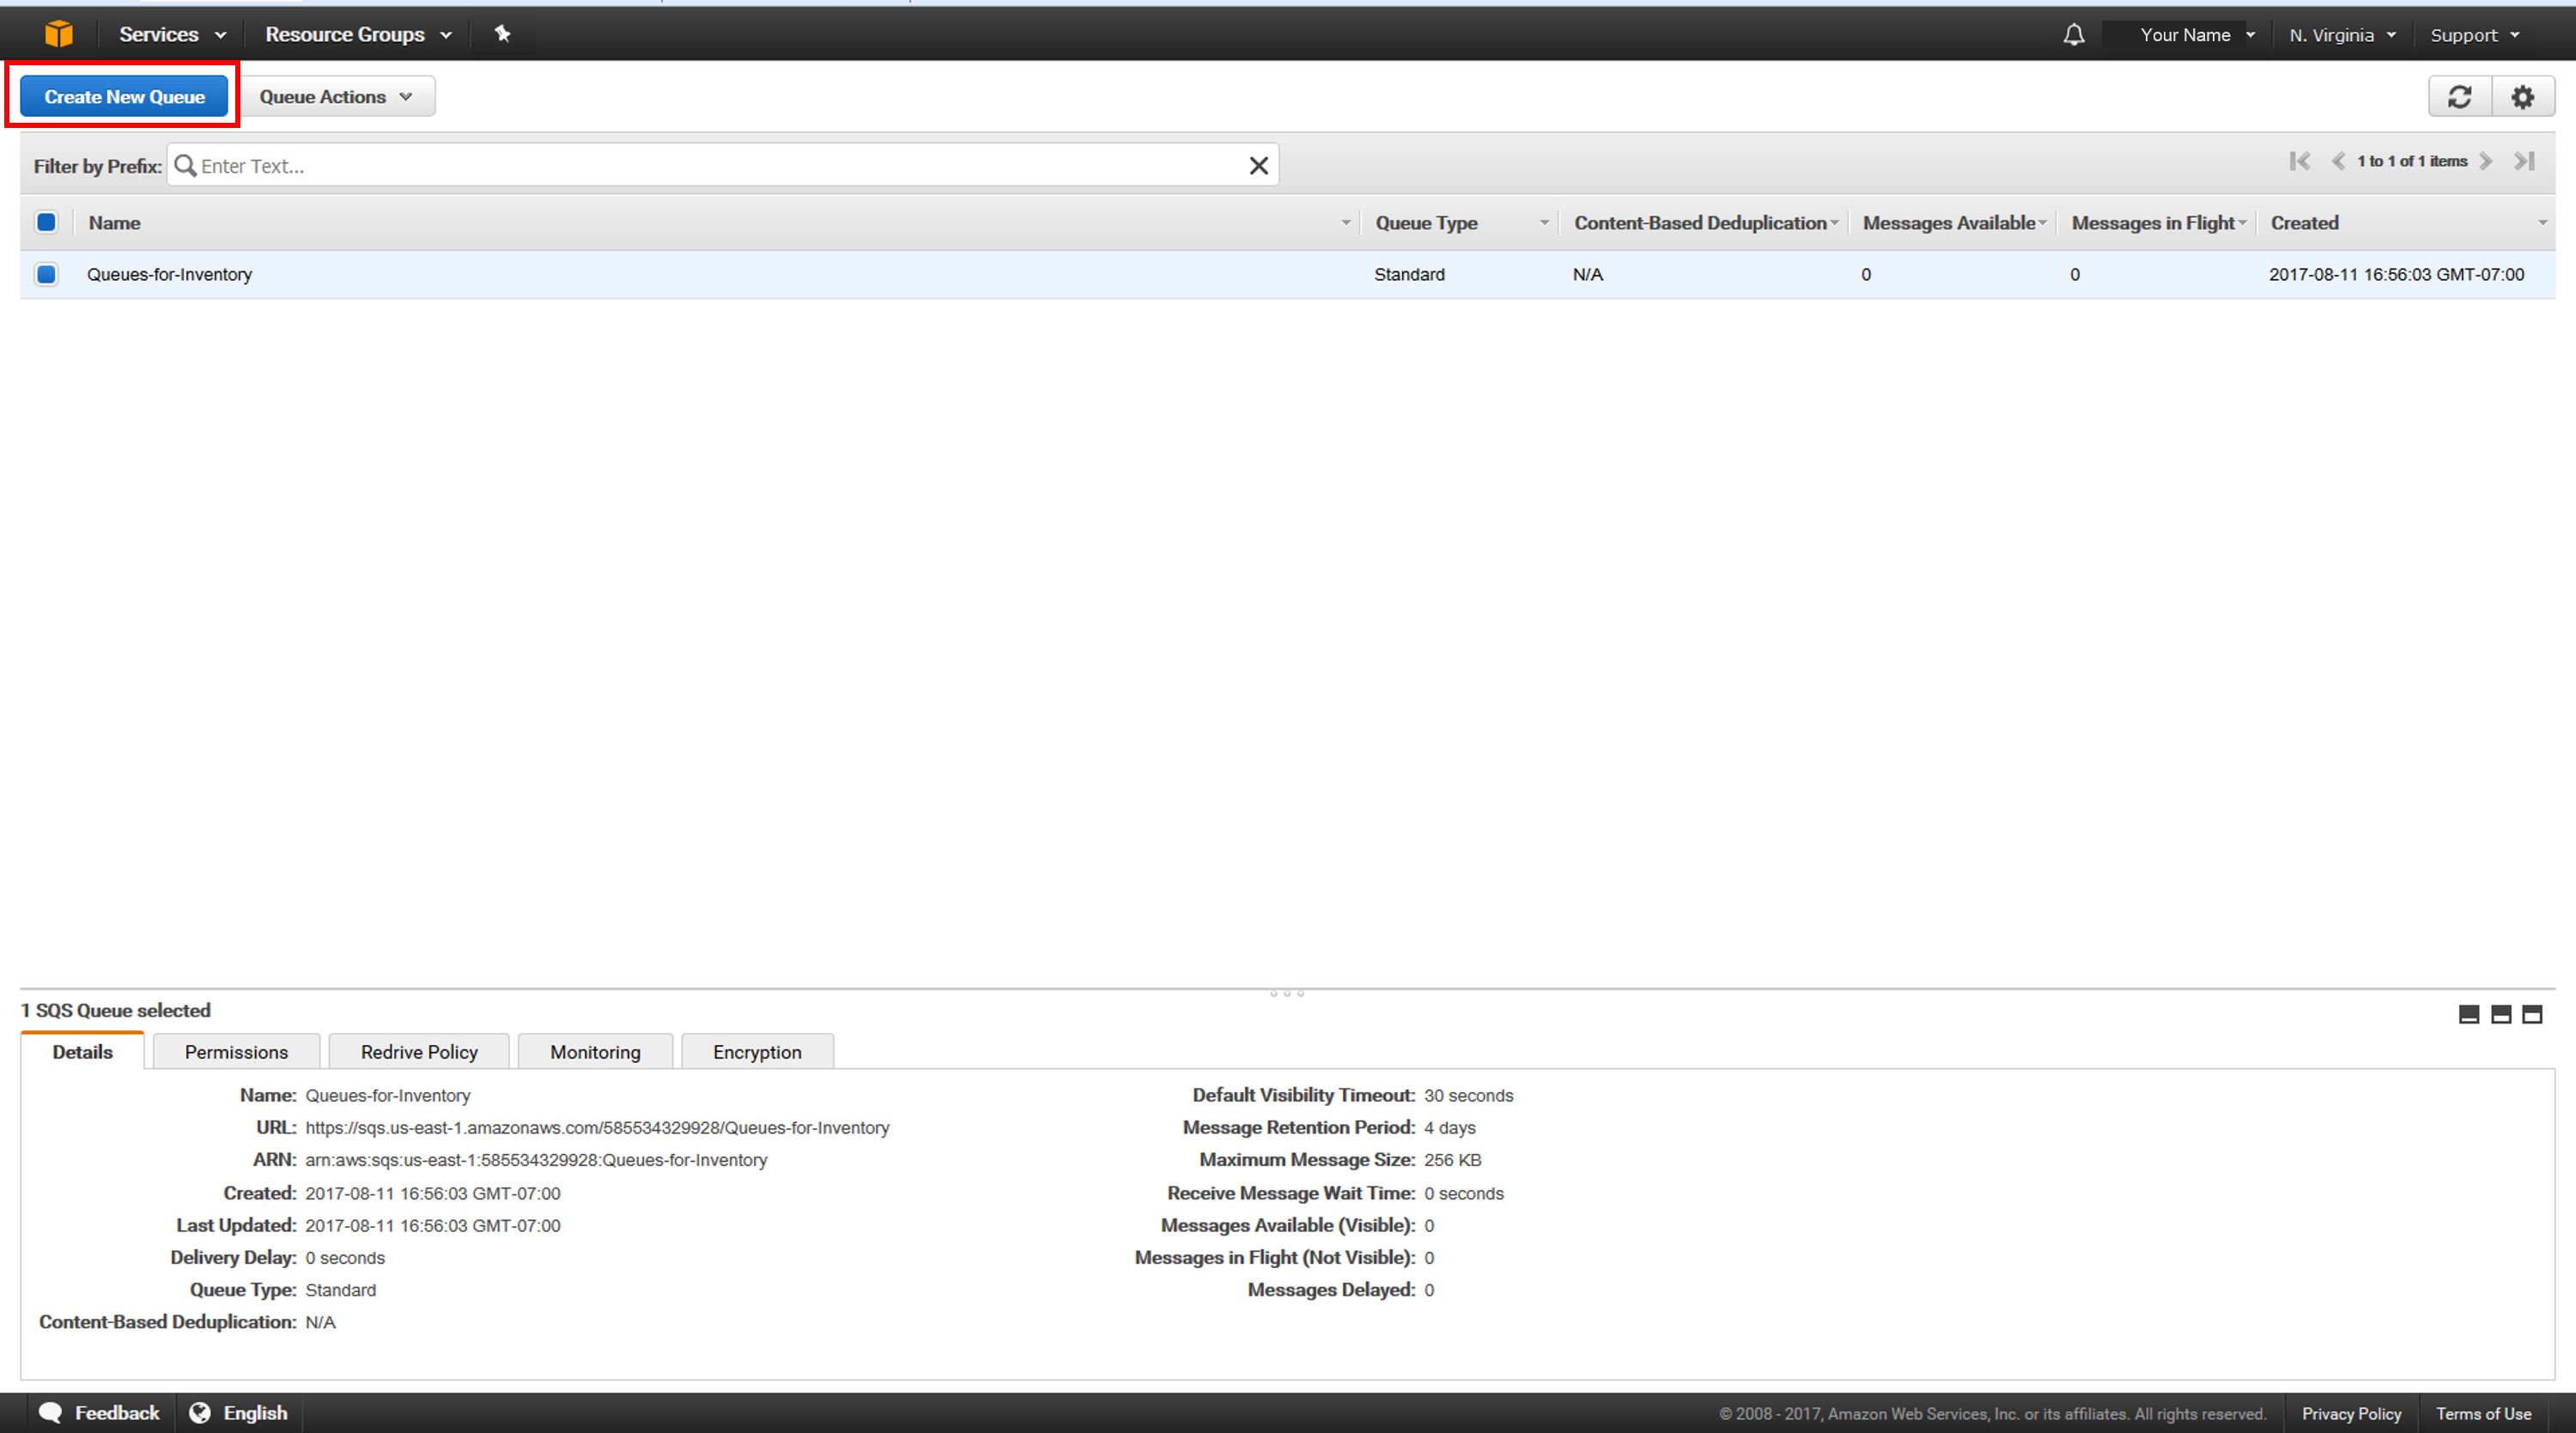Screen dimensions: 2576x1433
Task: Click the clear filter X icon
Action: pos(1260,166)
